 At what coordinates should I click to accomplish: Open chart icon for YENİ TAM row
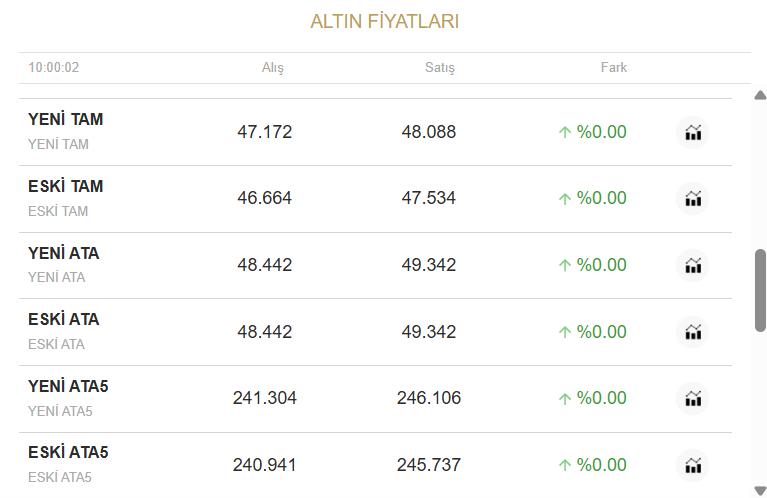(693, 132)
